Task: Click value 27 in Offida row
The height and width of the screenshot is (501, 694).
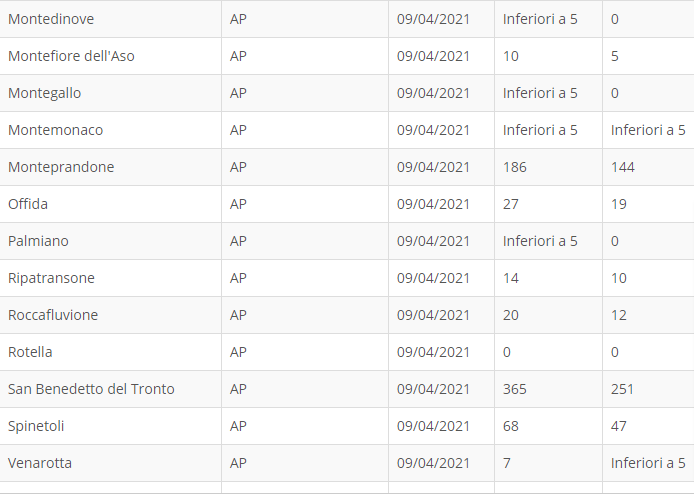Action: pyautogui.click(x=511, y=204)
